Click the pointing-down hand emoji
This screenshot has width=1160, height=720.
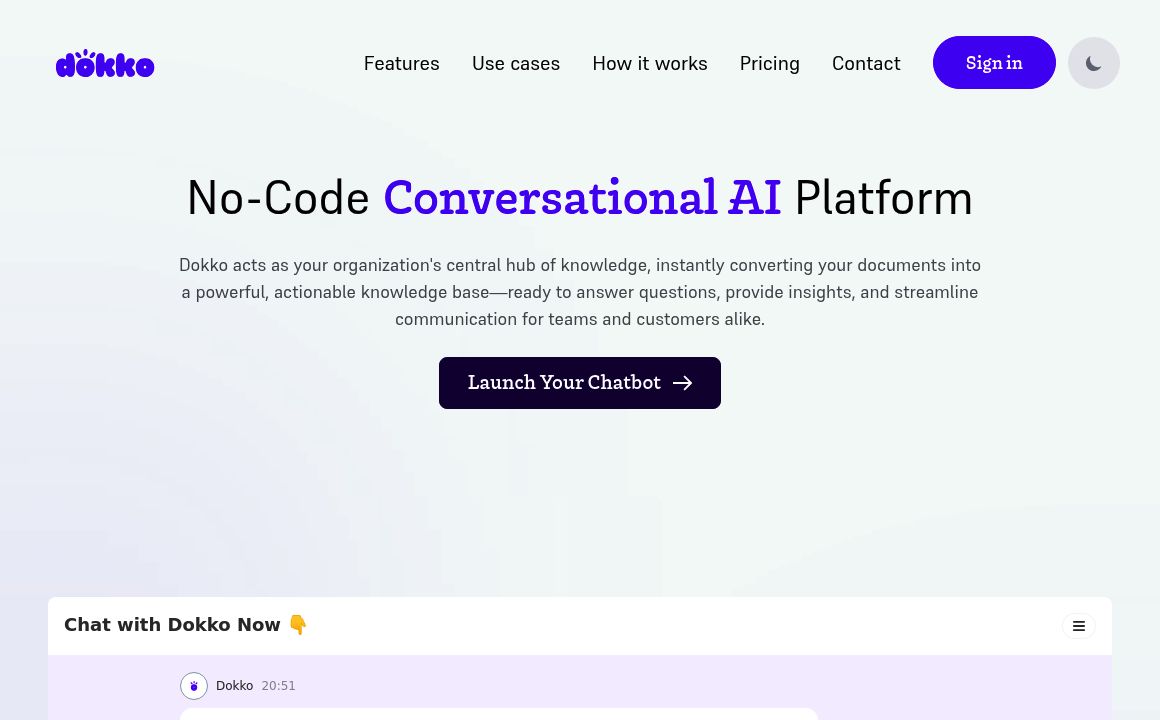[x=298, y=625]
